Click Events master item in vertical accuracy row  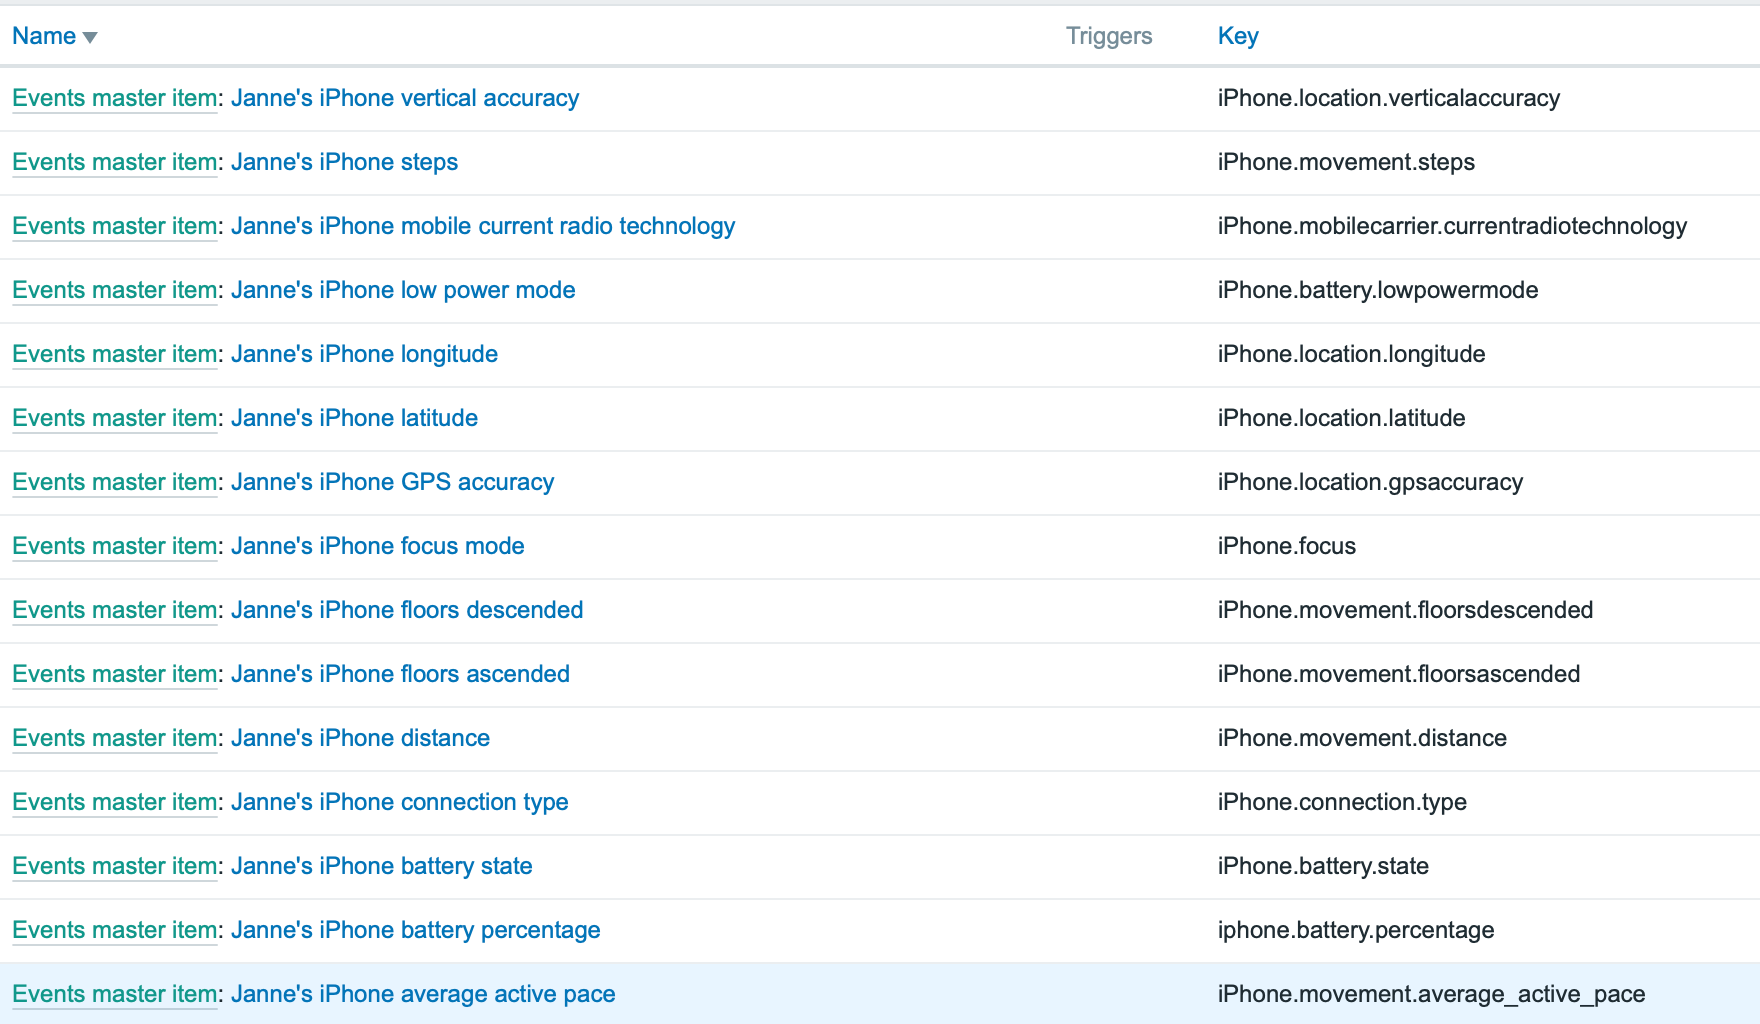[x=114, y=98]
